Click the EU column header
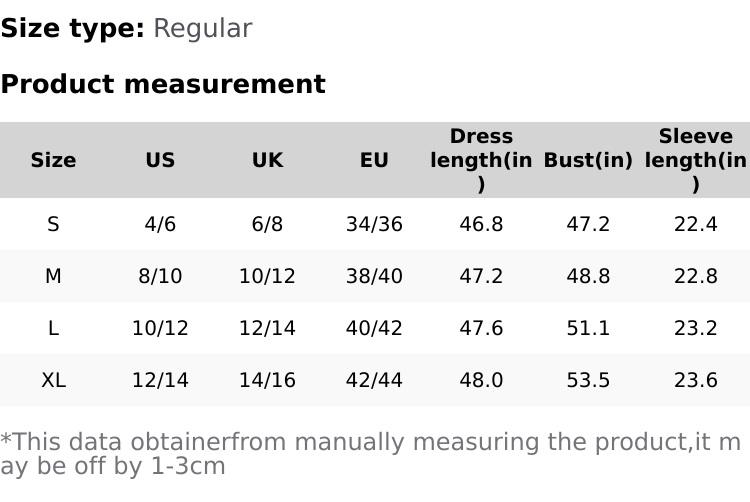Screen dimensions: 750x502 [x=374, y=160]
